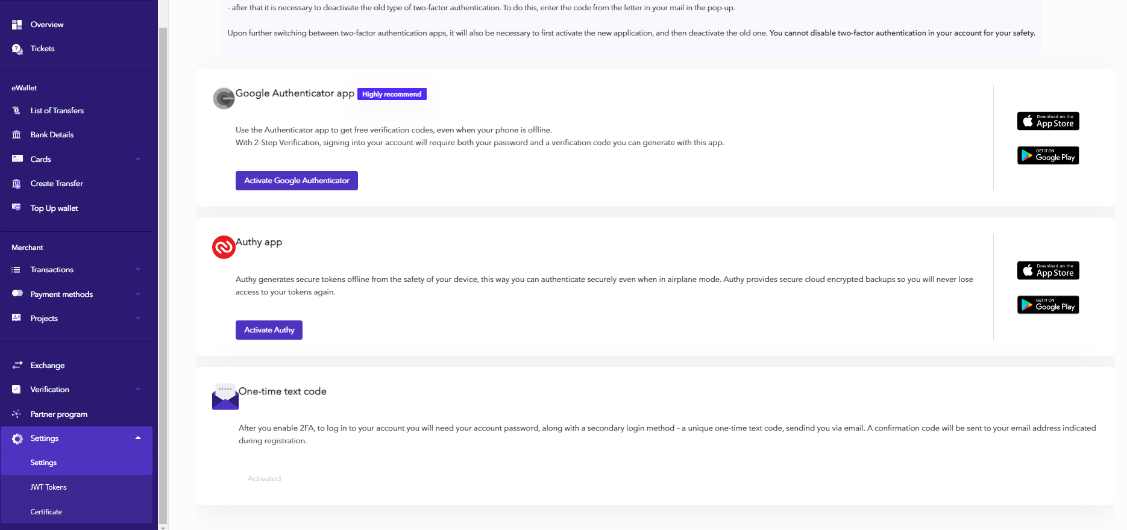Image resolution: width=1127 pixels, height=530 pixels.
Task: Expand the Verification submenu chevron
Action: [x=138, y=389]
